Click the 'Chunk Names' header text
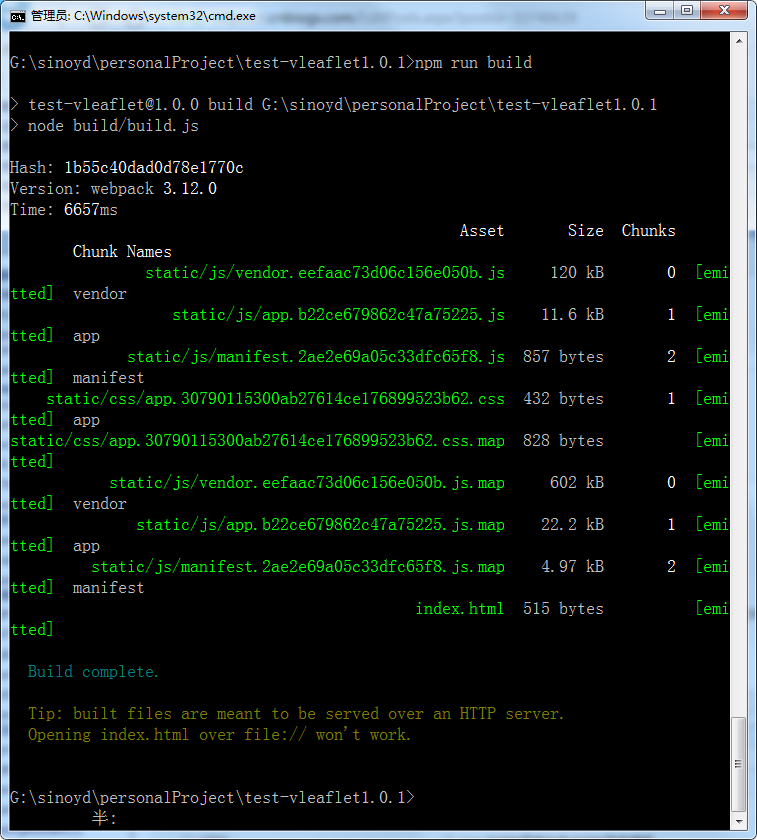Viewport: 757px width, 840px height. tap(122, 252)
